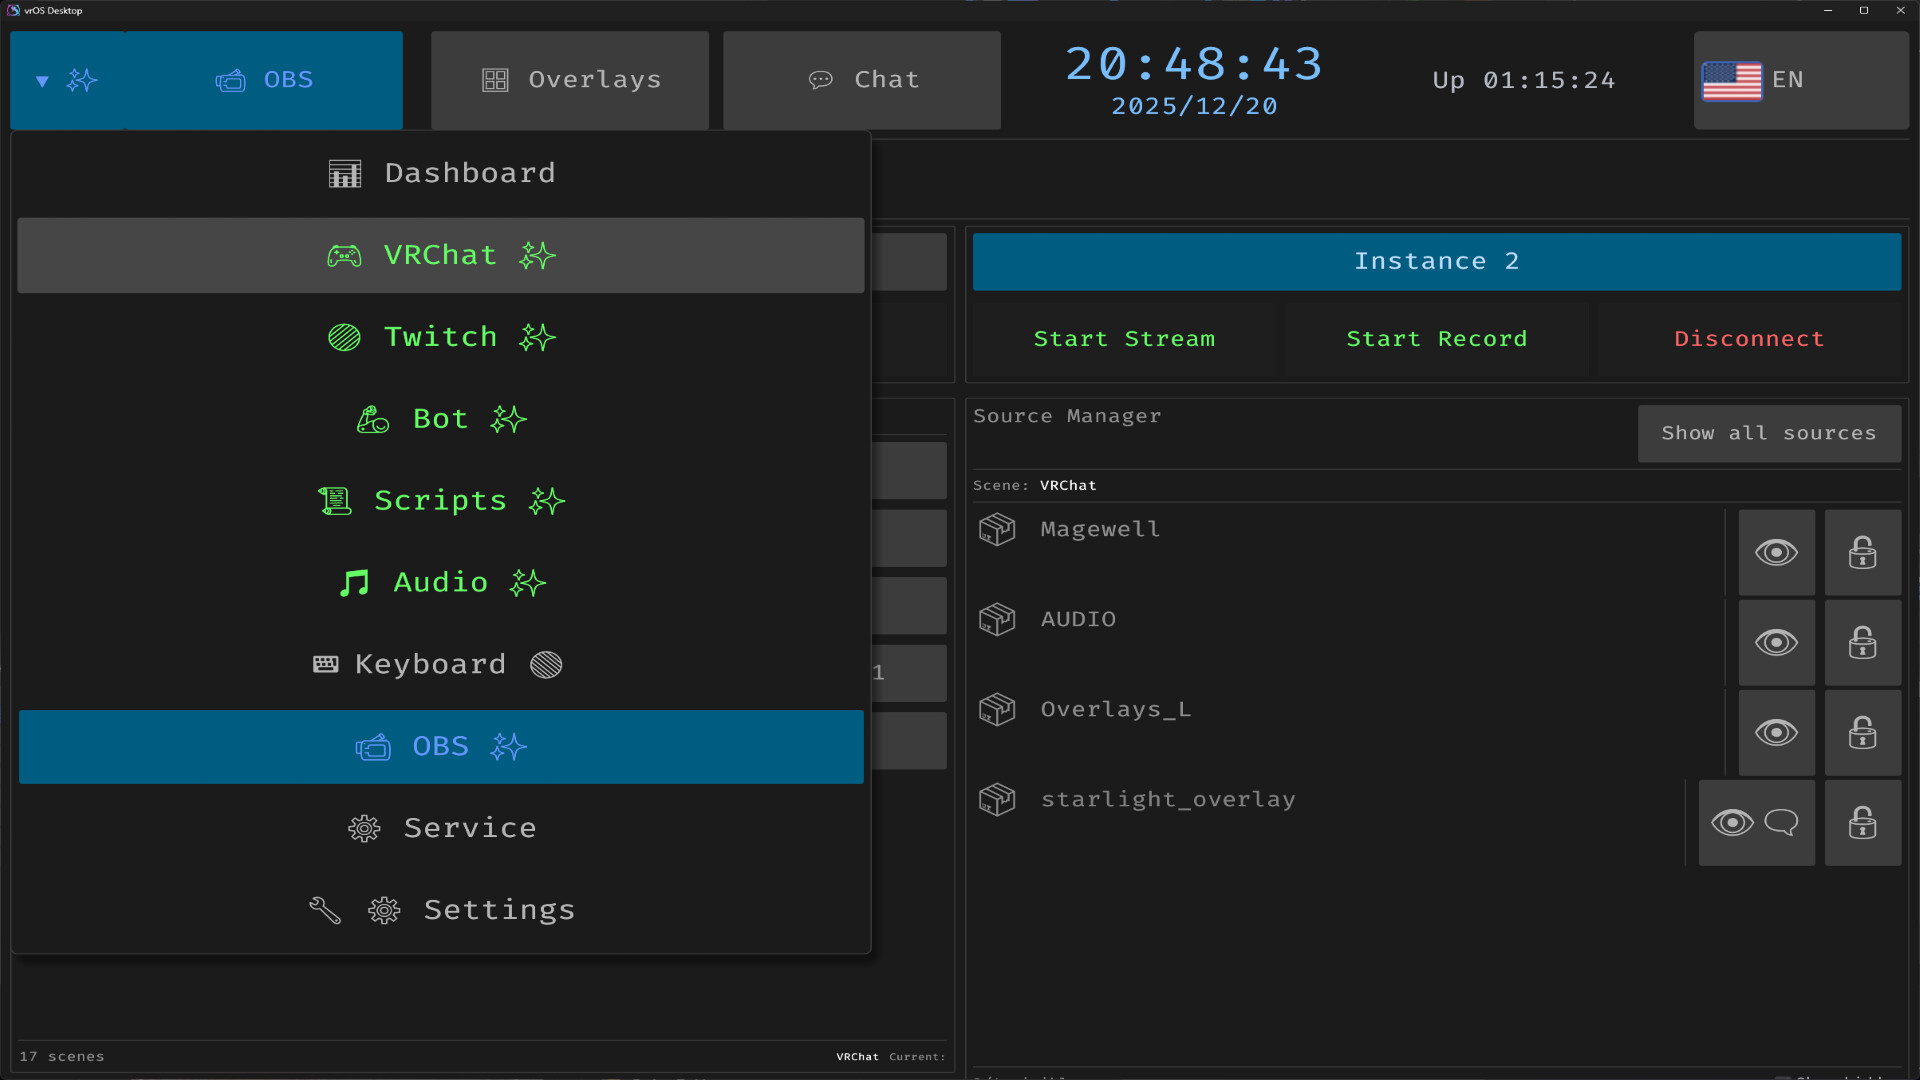Toggle visibility of the AUDIO source
This screenshot has width=1920, height=1080.
(1776, 643)
